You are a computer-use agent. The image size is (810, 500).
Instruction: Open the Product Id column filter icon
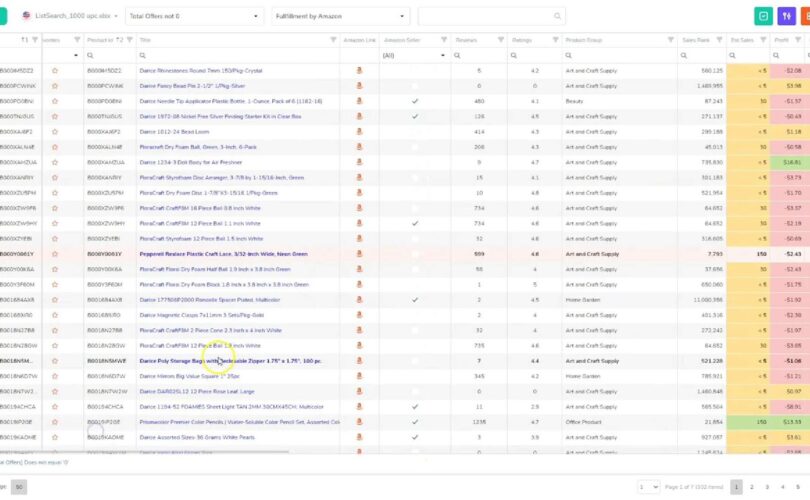pyautogui.click(x=130, y=40)
